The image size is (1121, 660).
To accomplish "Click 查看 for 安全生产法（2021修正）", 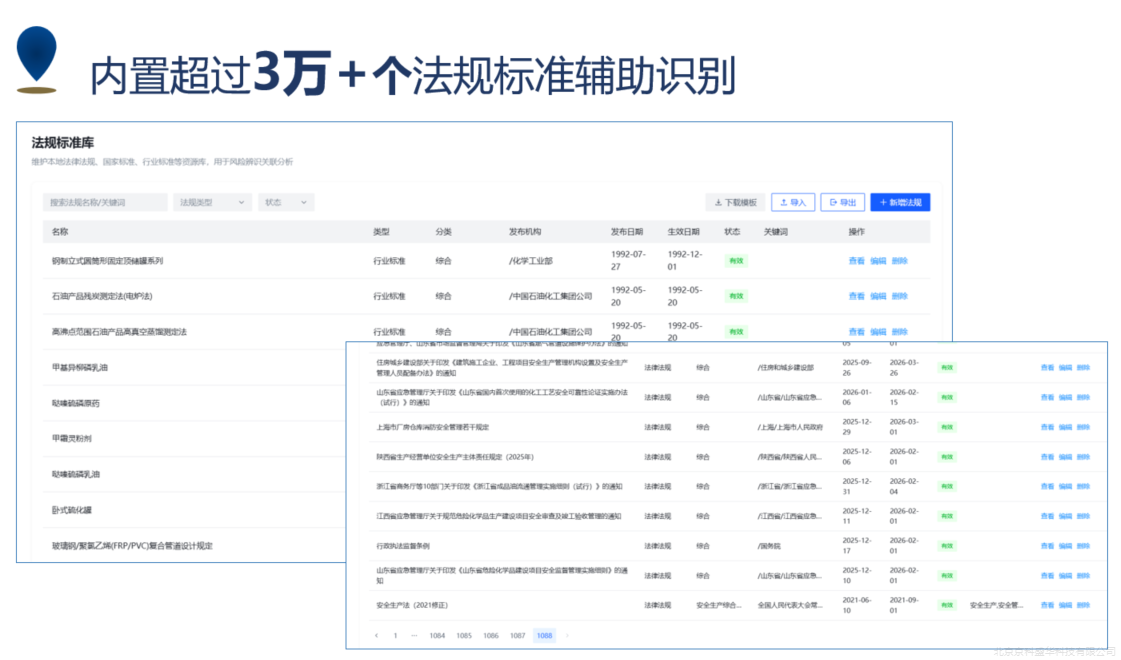I will pyautogui.click(x=1047, y=605).
